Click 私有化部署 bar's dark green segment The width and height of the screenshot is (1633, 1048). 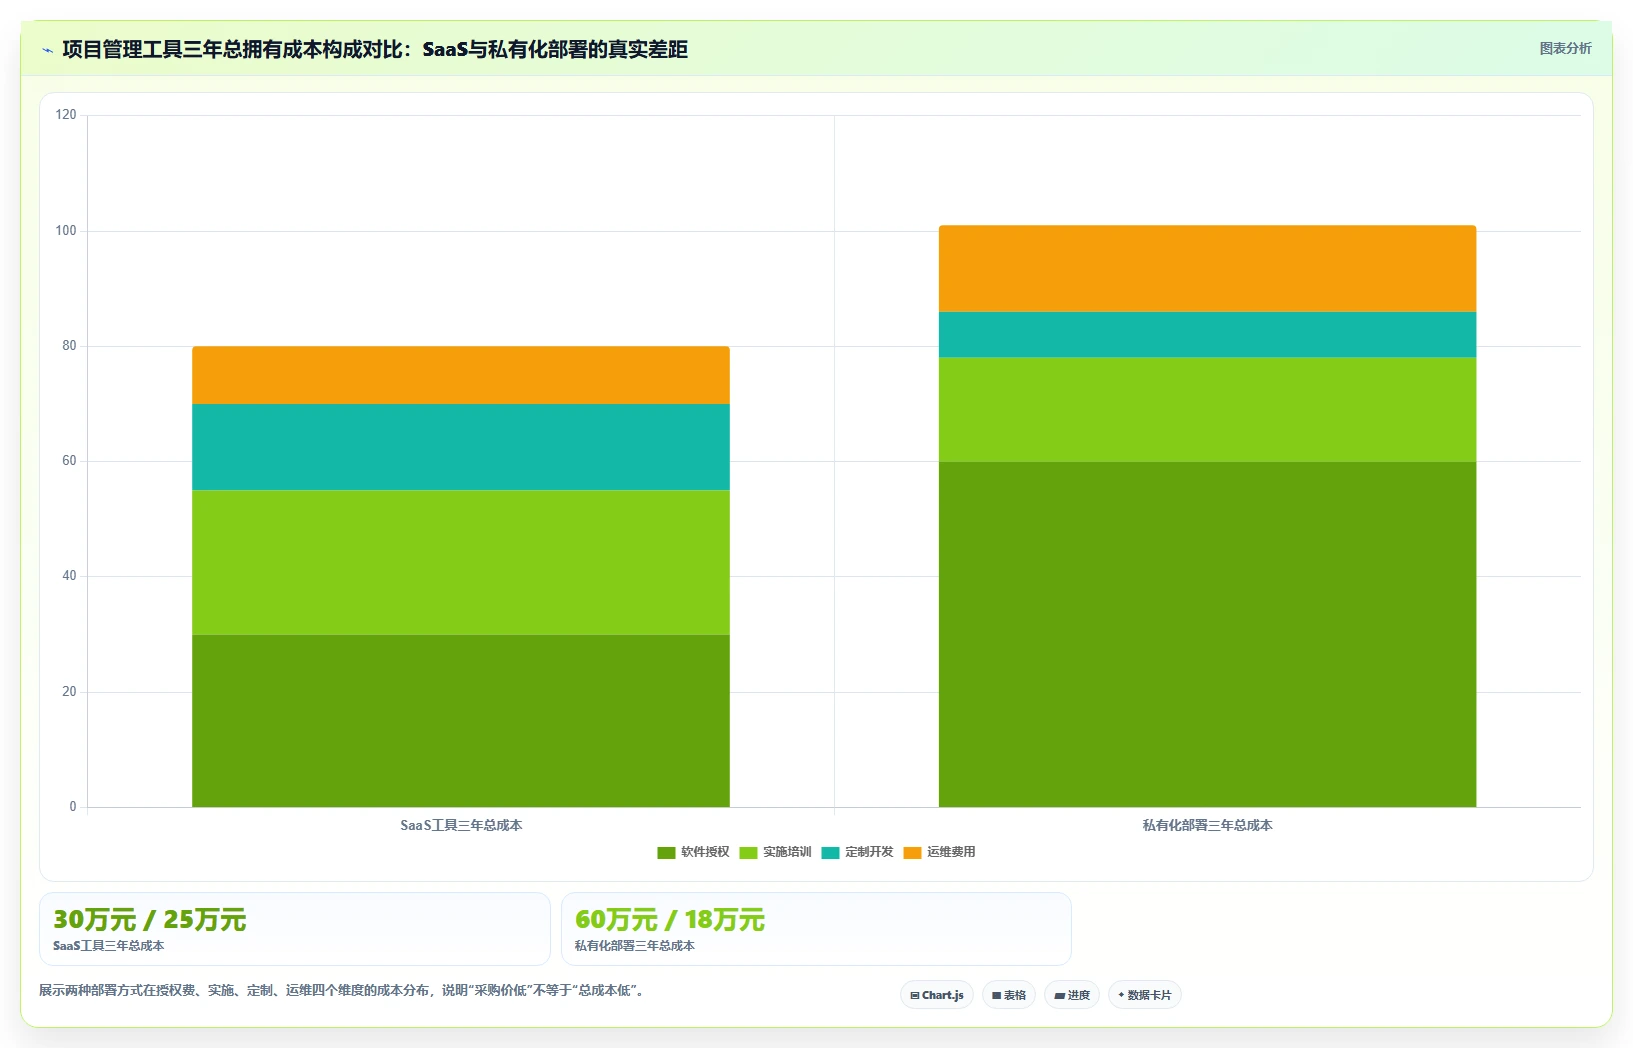(x=1207, y=634)
